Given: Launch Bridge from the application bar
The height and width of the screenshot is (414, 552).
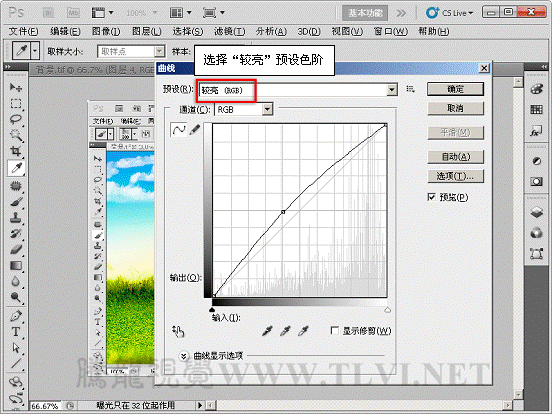Looking at the screenshot, I should point(49,13).
